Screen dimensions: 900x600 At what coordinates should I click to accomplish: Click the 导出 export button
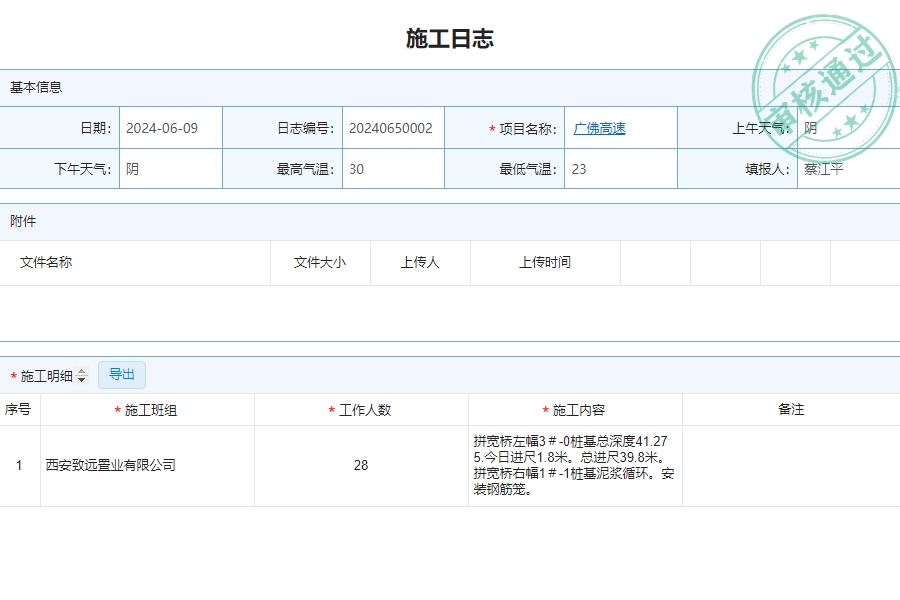pyautogui.click(x=122, y=374)
